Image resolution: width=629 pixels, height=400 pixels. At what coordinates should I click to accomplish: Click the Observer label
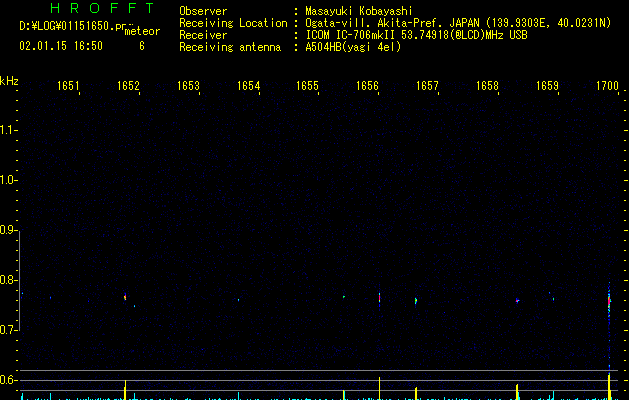(203, 11)
